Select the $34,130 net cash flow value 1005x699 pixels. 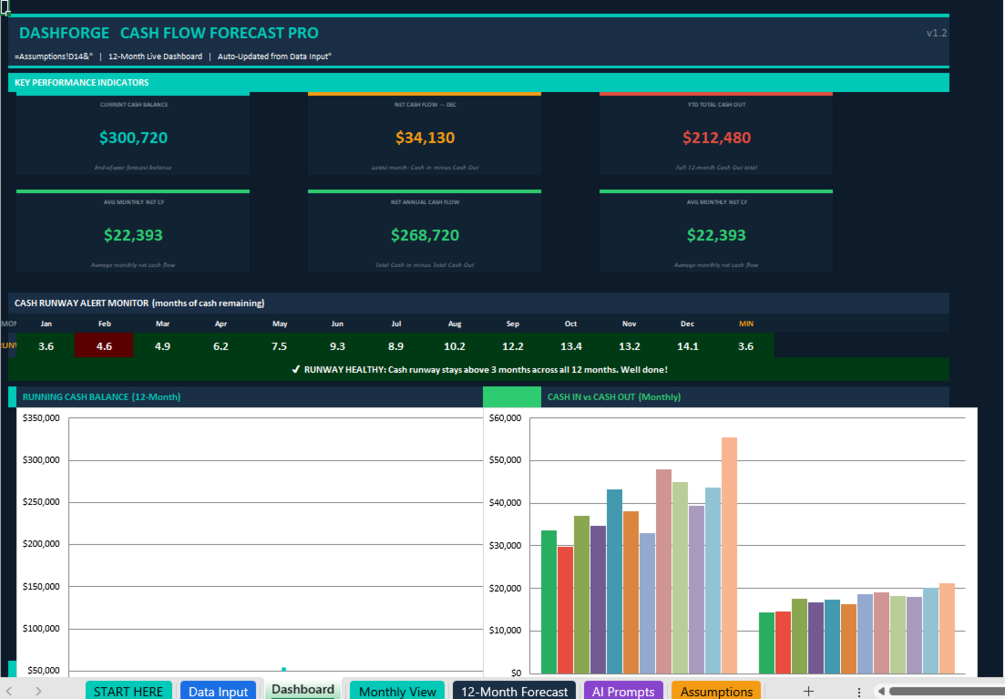point(424,138)
